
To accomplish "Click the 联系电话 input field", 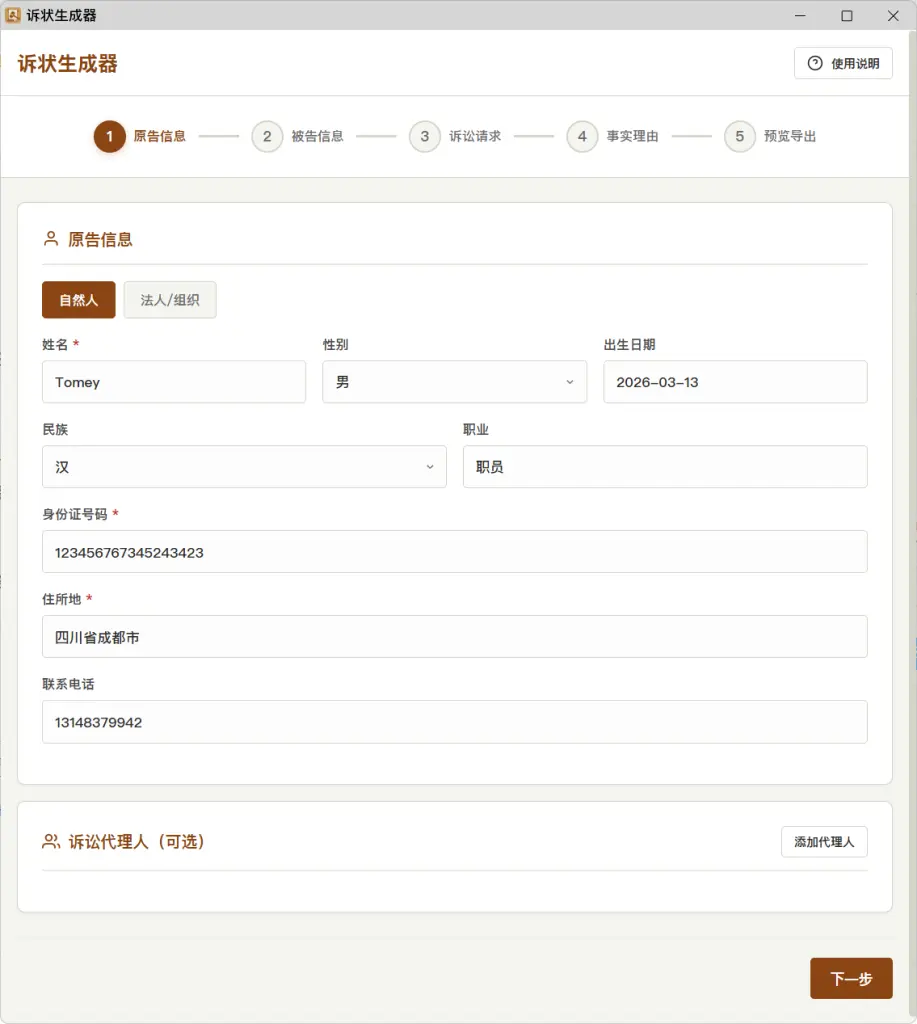I will click(454, 722).
